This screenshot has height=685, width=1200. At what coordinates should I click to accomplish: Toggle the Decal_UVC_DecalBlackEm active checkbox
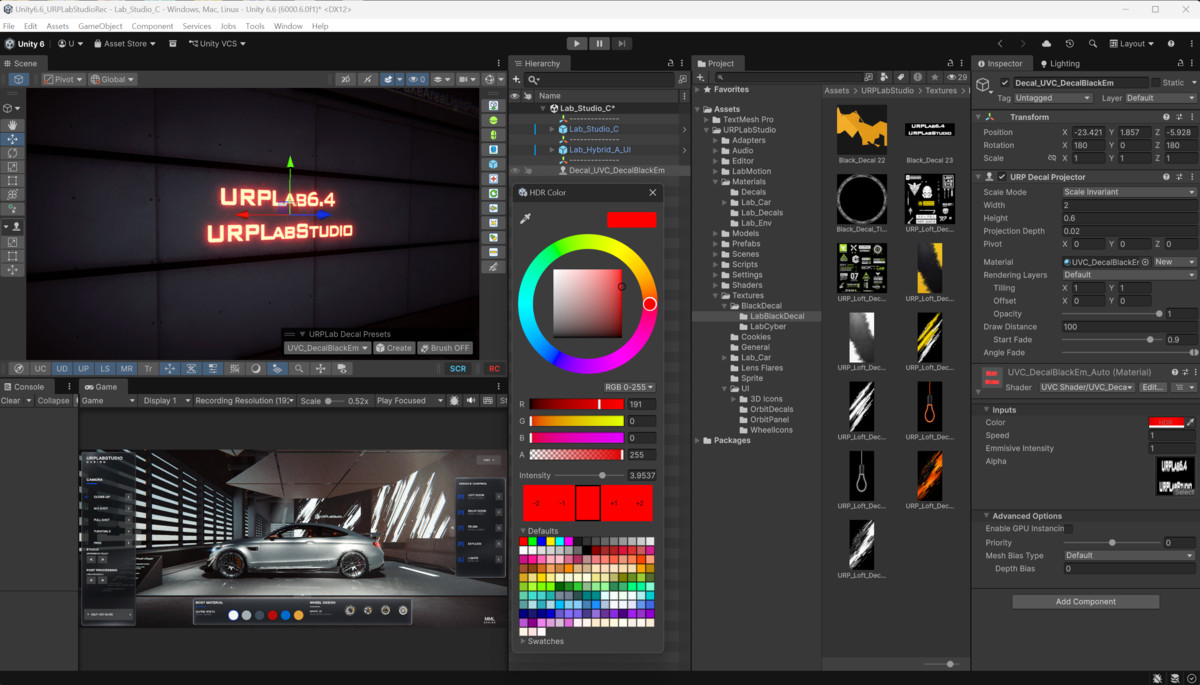[1005, 83]
